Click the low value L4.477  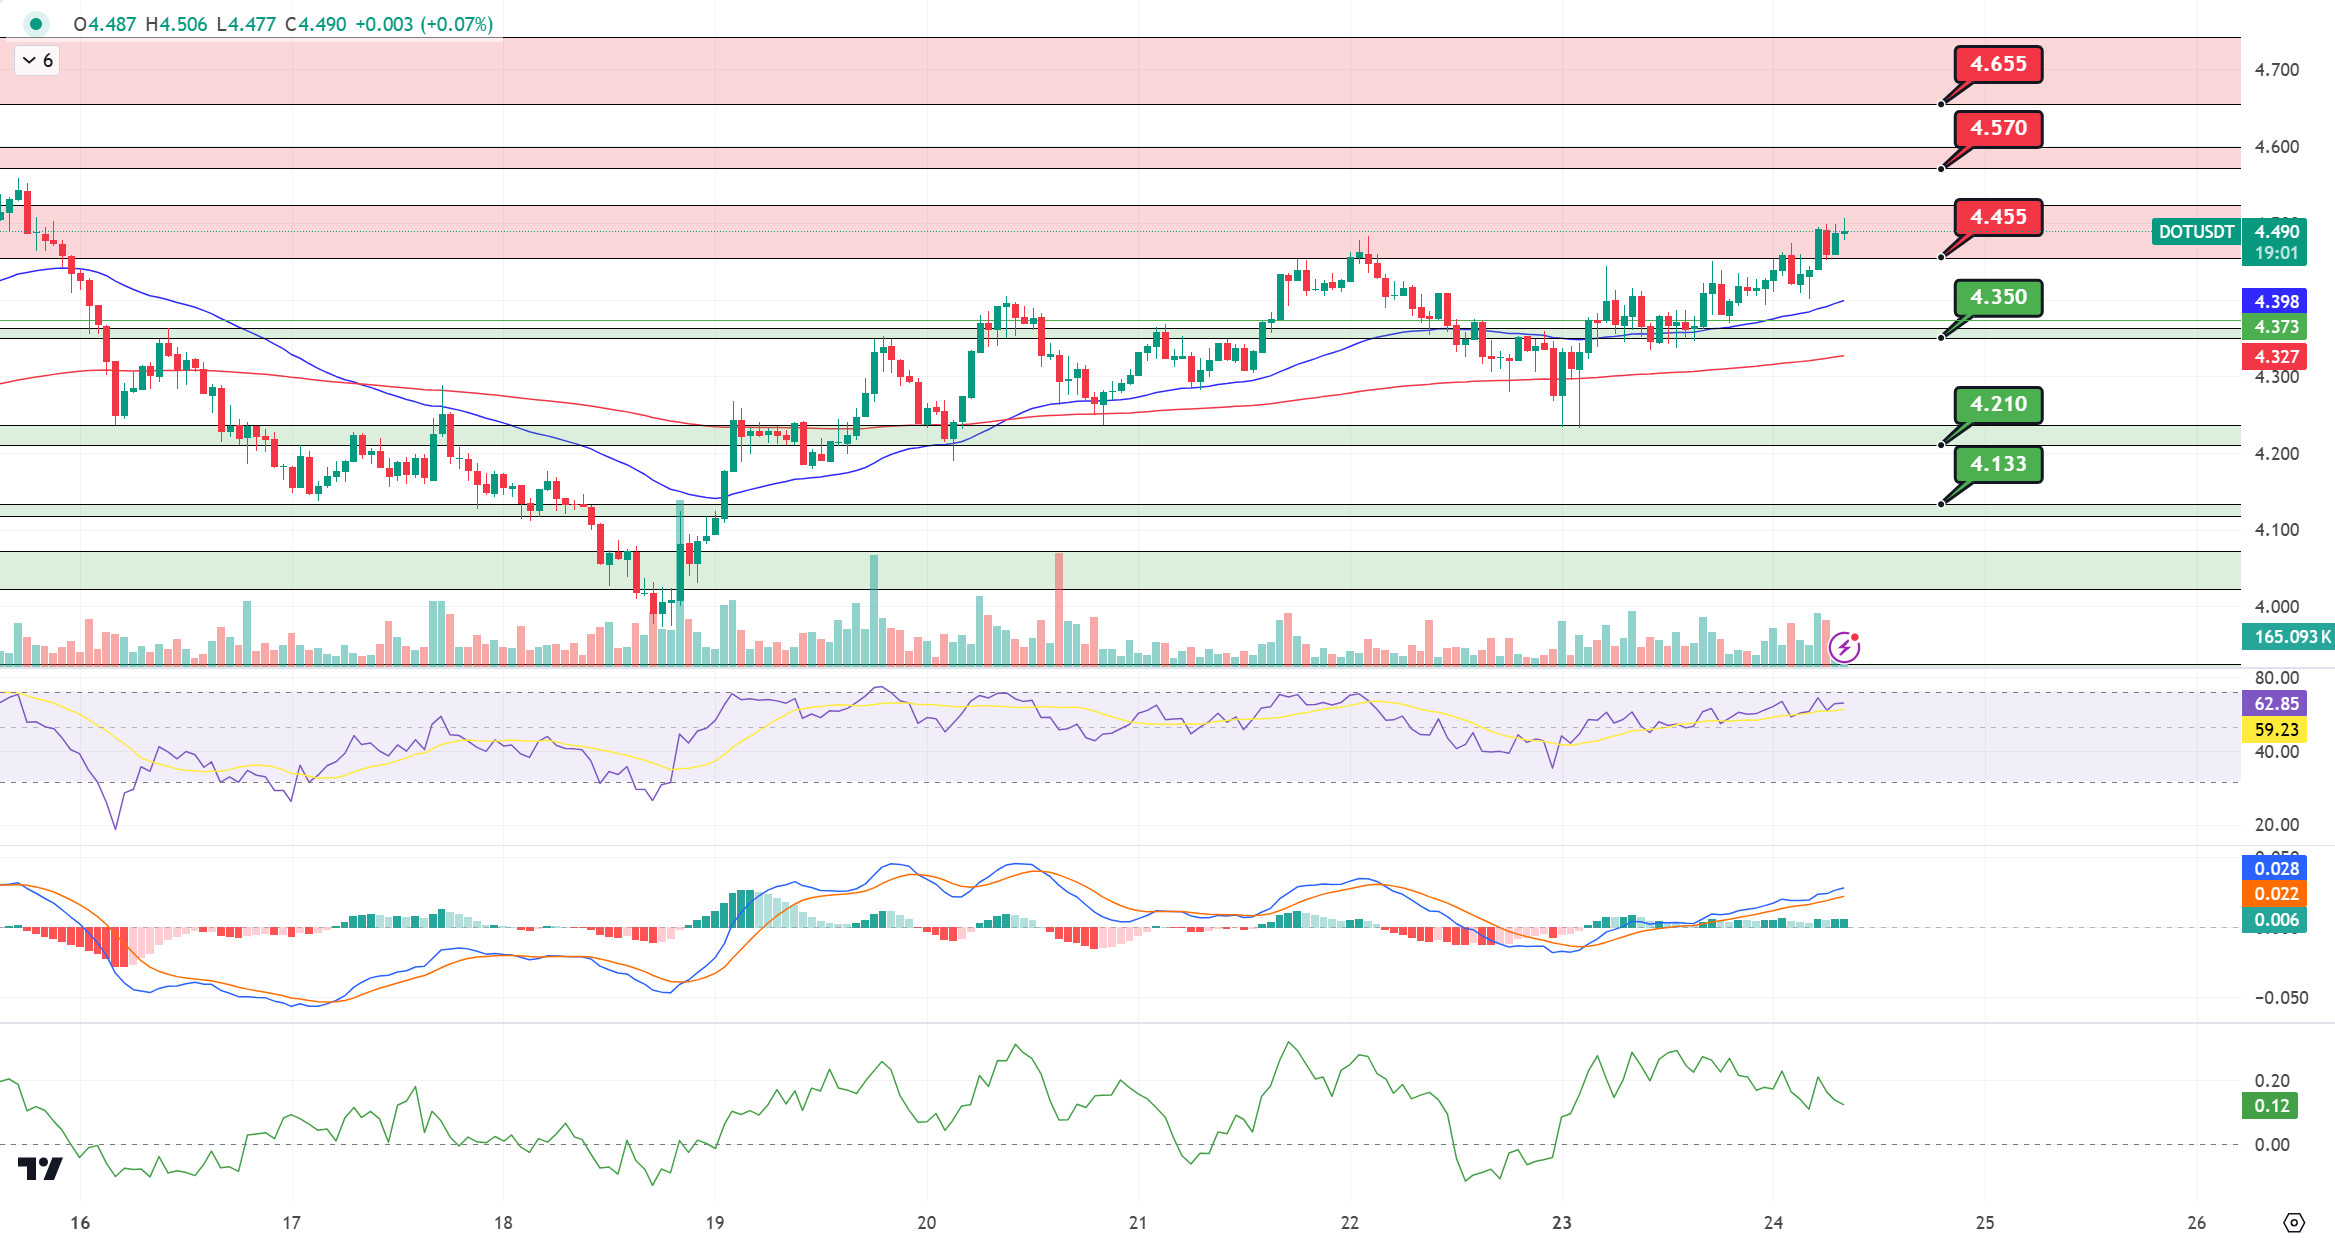pos(246,24)
